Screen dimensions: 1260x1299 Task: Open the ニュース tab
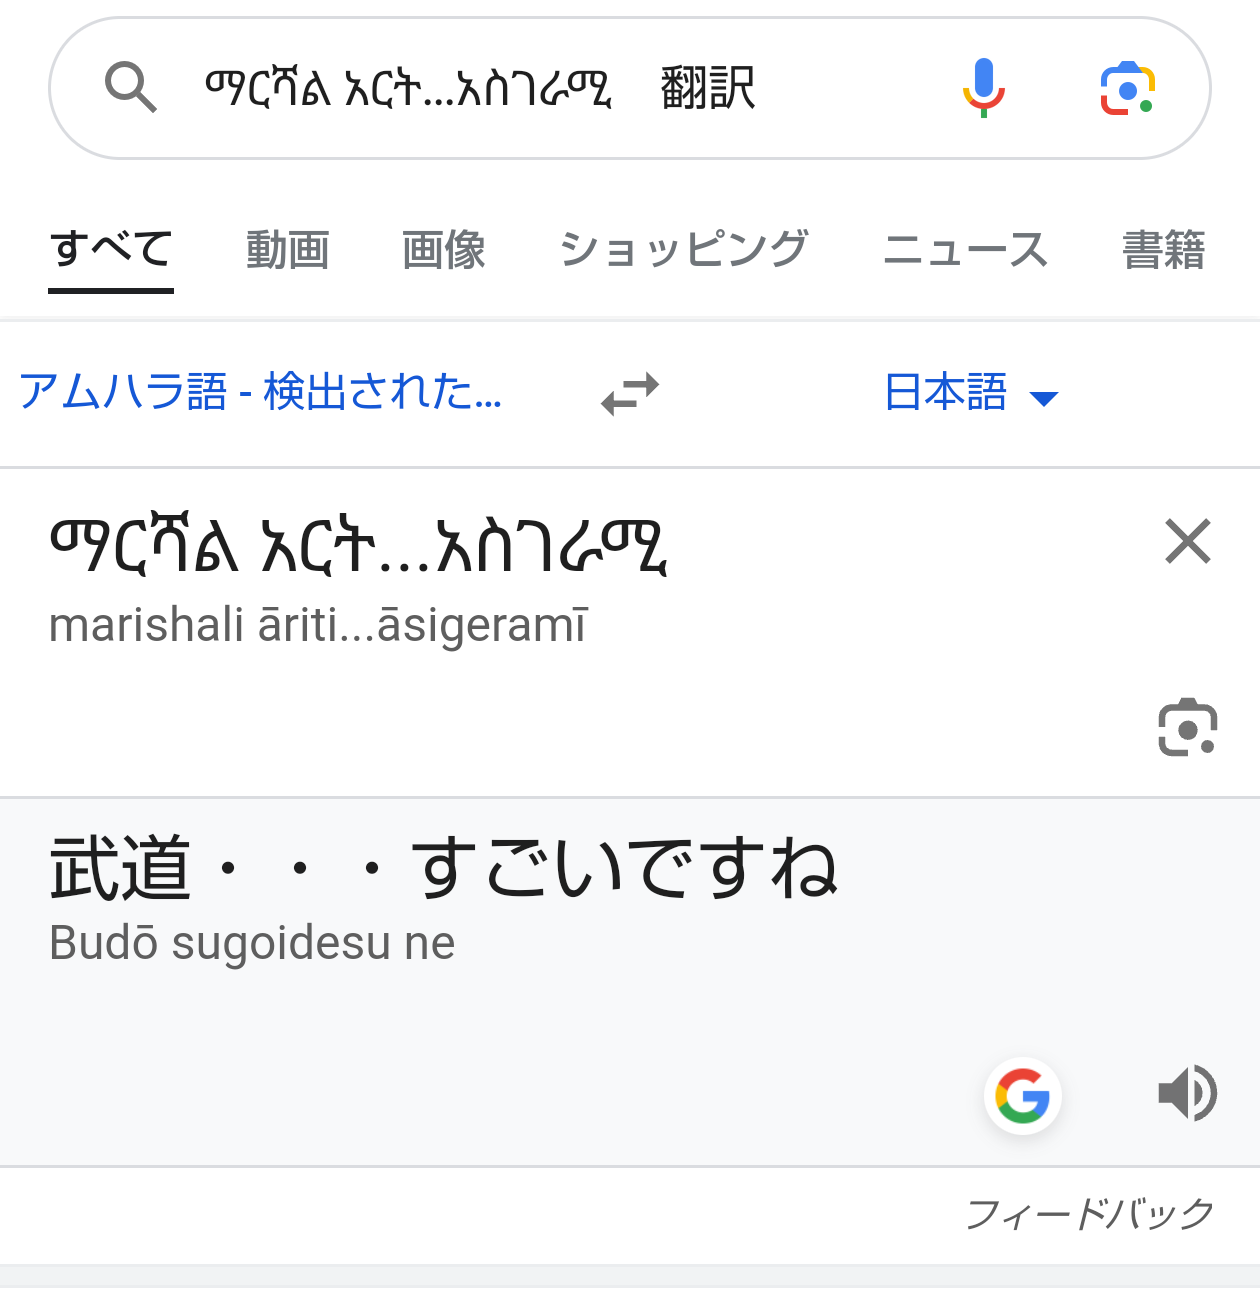(x=965, y=250)
